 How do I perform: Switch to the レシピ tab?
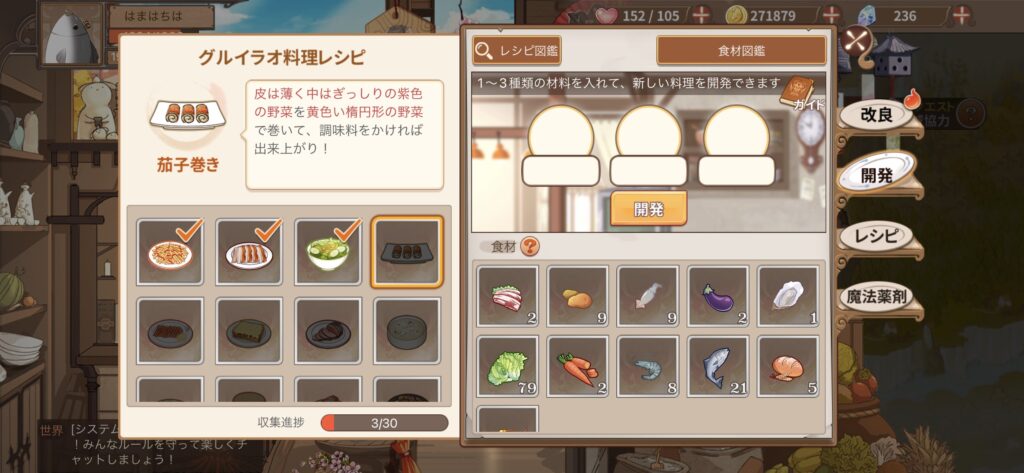tap(876, 236)
